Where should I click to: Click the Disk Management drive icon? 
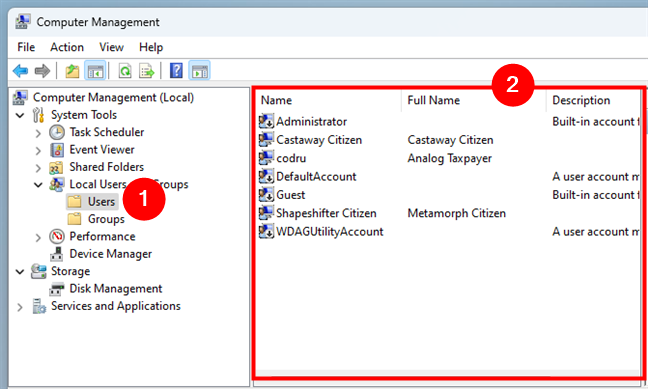click(57, 289)
